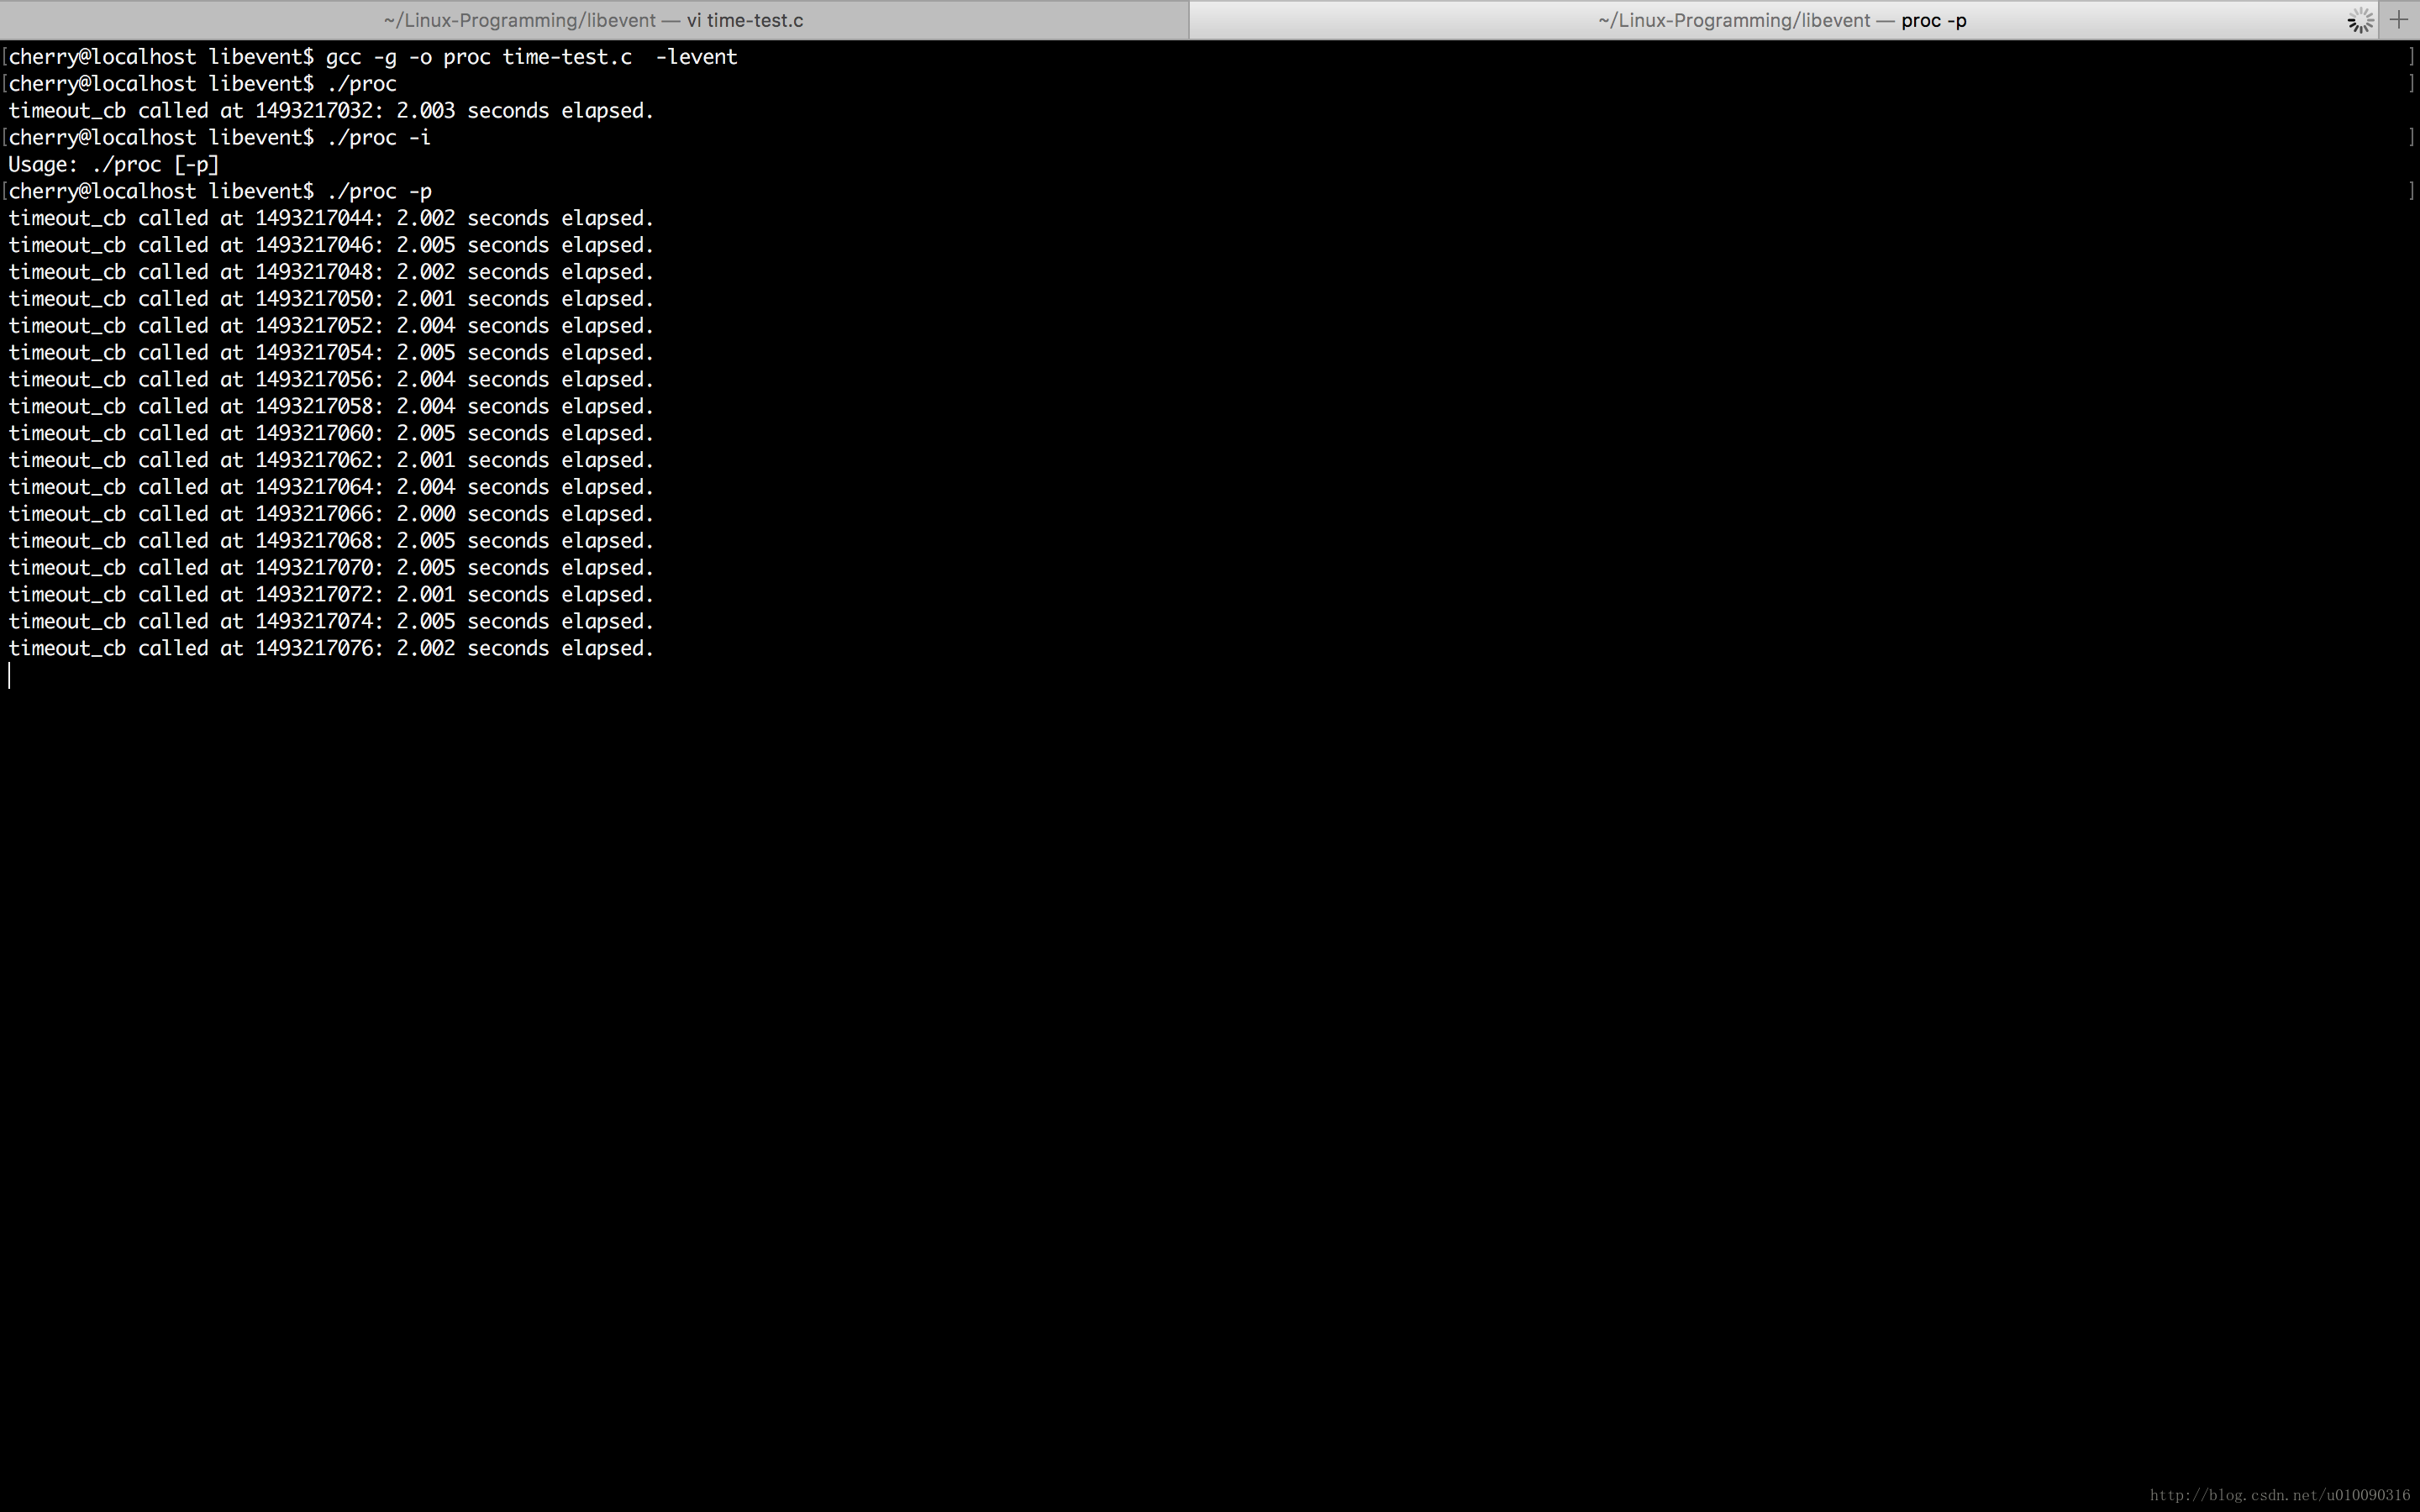Click the line with timestamp 1493217070
This screenshot has width=2420, height=1512.
[331, 568]
